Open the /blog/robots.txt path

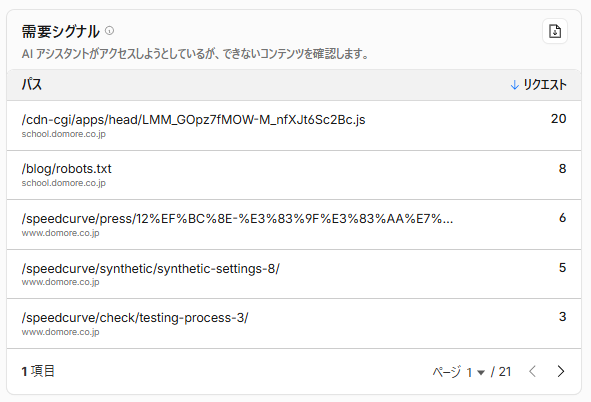66,169
